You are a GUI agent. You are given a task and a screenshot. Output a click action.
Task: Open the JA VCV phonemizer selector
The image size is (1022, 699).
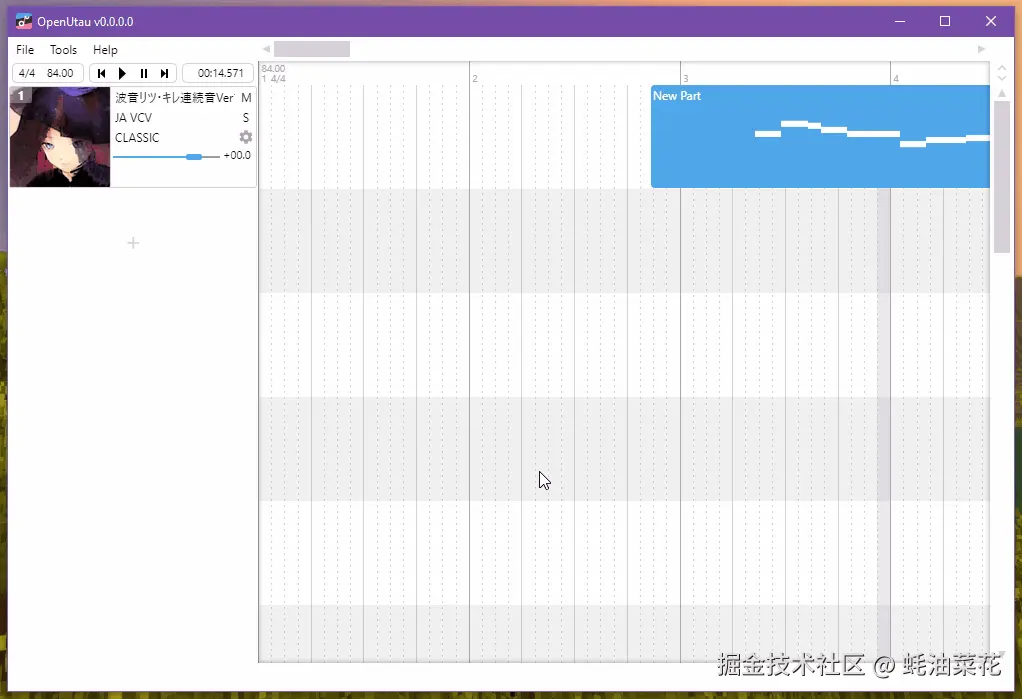pyautogui.click(x=133, y=117)
